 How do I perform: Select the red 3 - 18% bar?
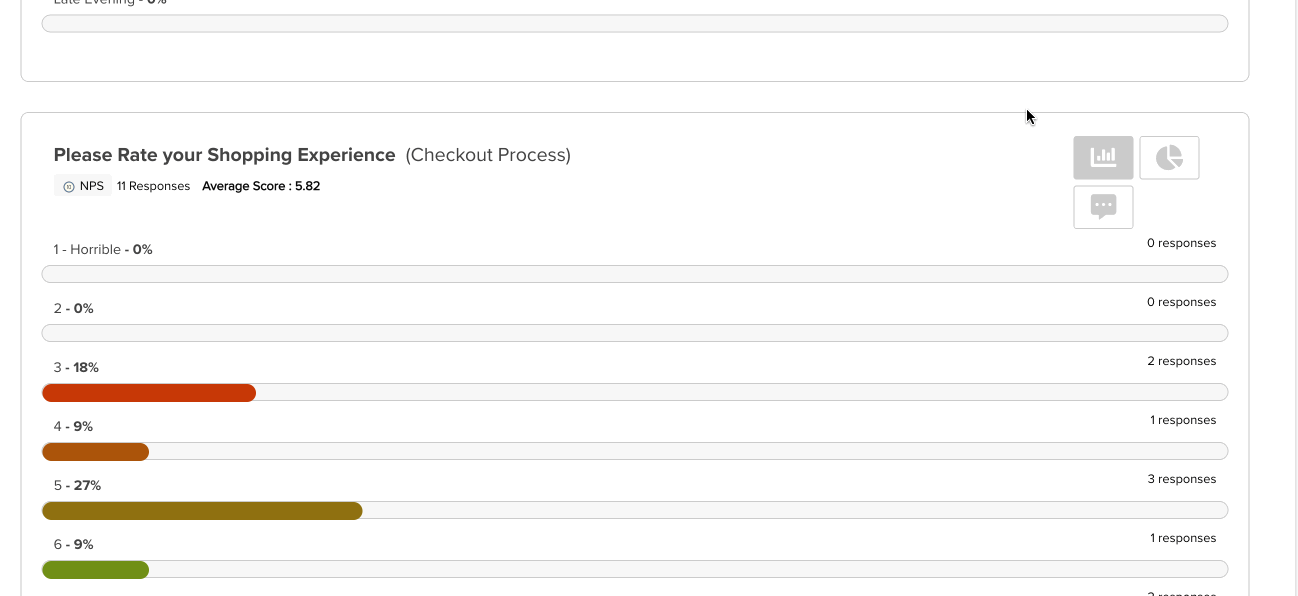tap(149, 393)
